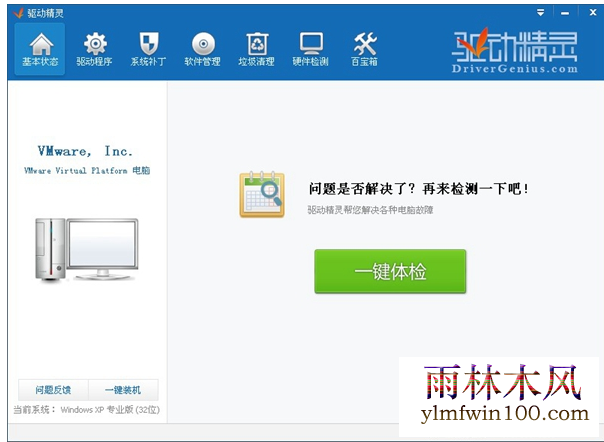
Task: Open the title bar dropdown menu arrow
Action: pyautogui.click(x=541, y=13)
